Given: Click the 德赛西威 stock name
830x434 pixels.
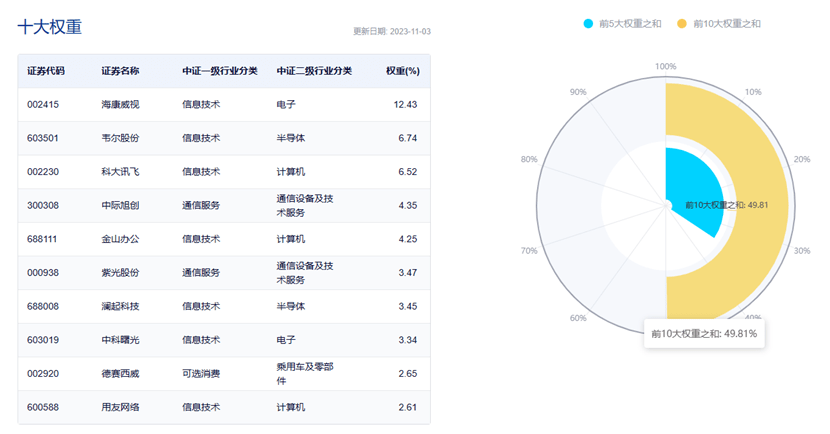Looking at the screenshot, I should [120, 374].
